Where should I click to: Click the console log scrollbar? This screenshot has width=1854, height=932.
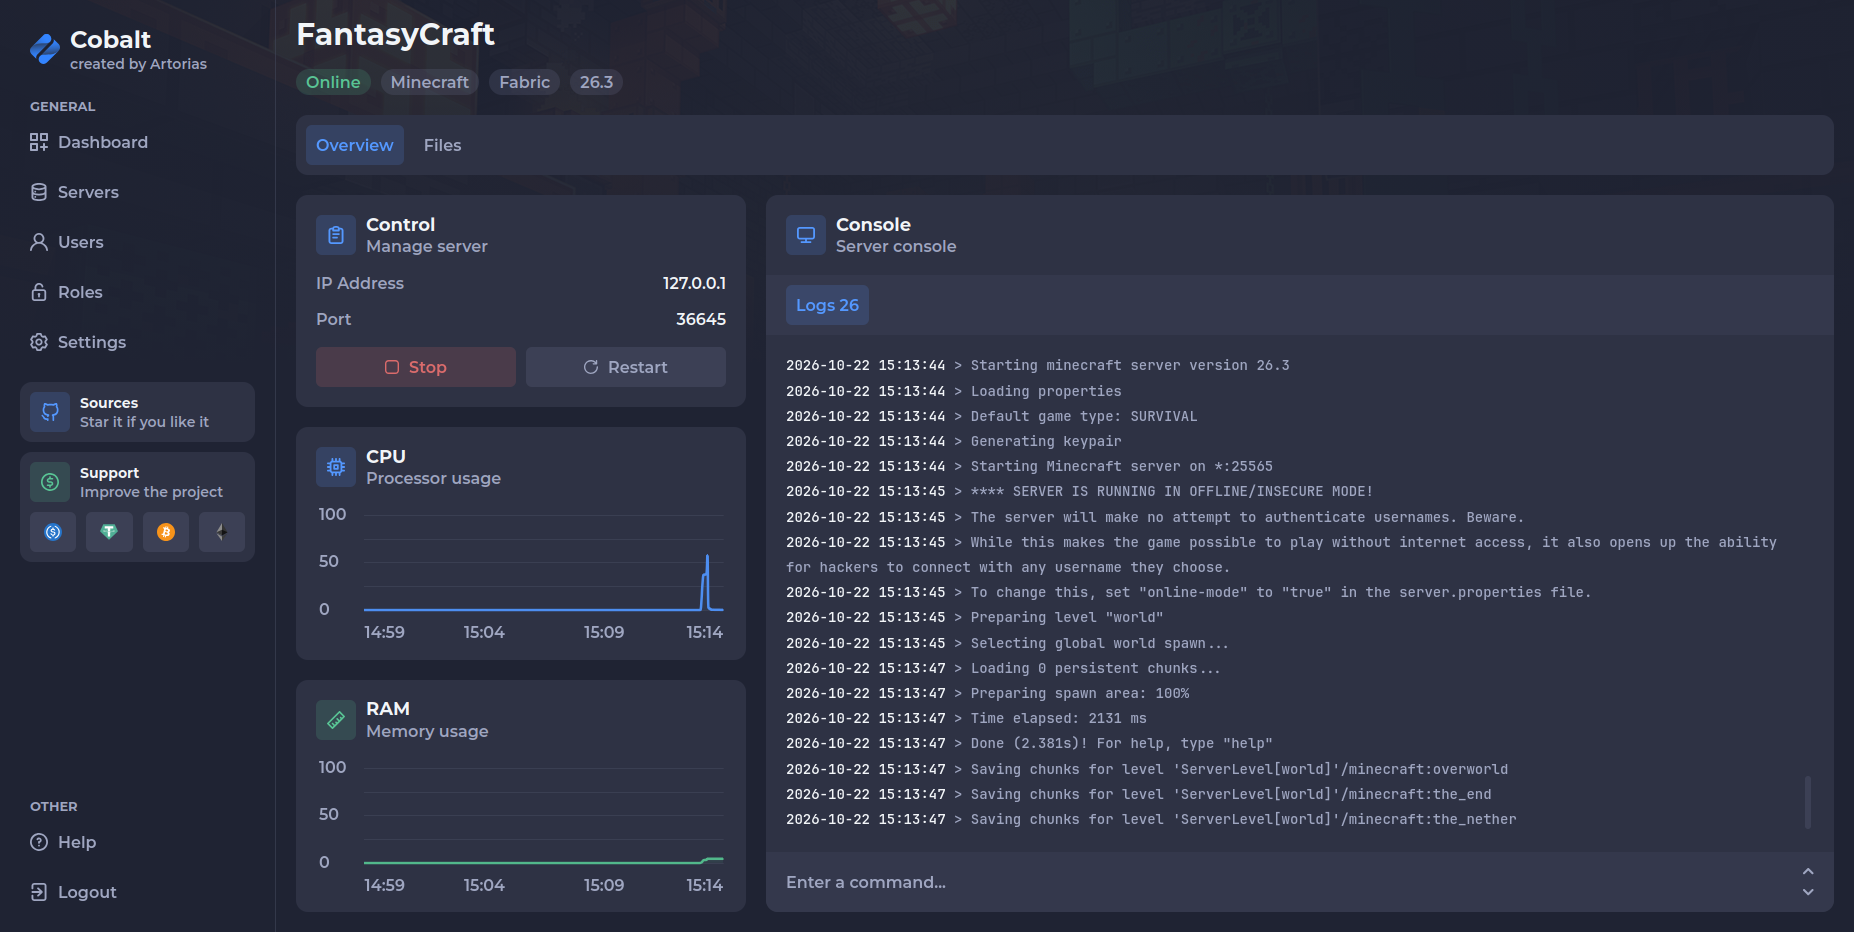[1808, 802]
